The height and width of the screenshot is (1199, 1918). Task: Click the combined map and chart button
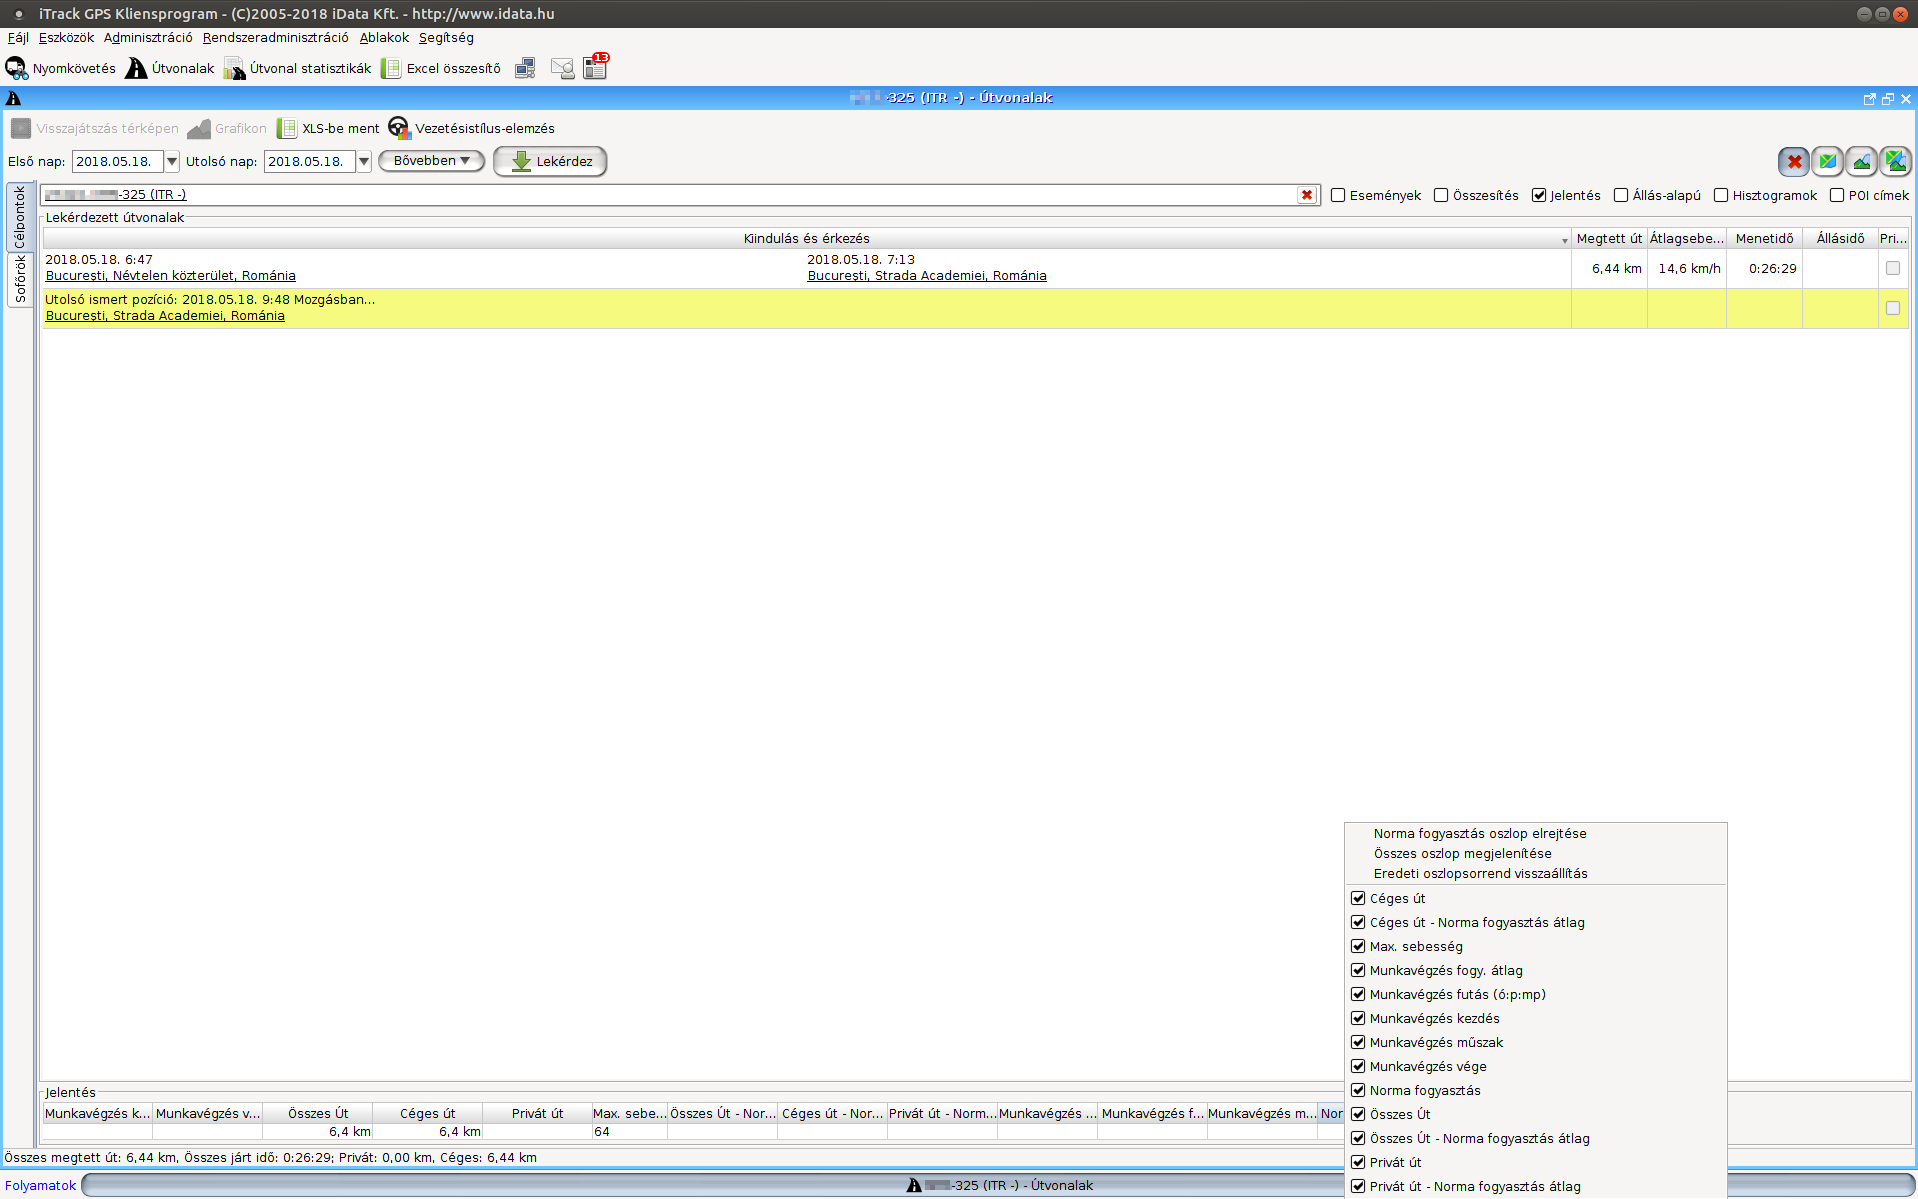[x=1895, y=161]
